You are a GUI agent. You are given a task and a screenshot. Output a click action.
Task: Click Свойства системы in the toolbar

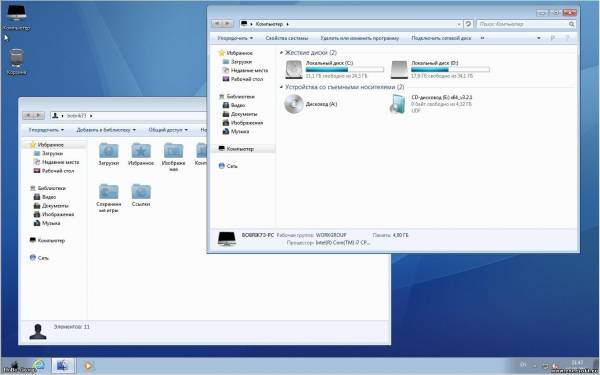point(287,38)
